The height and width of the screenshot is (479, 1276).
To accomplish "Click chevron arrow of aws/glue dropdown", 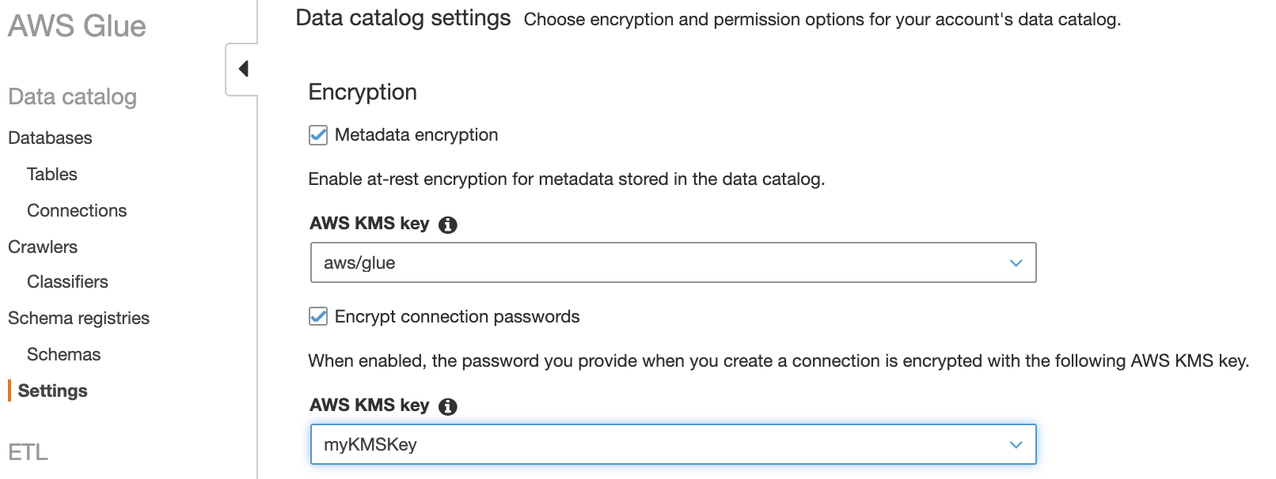I will (x=1016, y=263).
